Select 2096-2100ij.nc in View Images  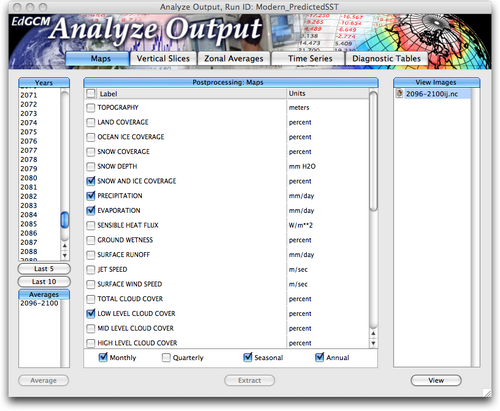pos(432,94)
